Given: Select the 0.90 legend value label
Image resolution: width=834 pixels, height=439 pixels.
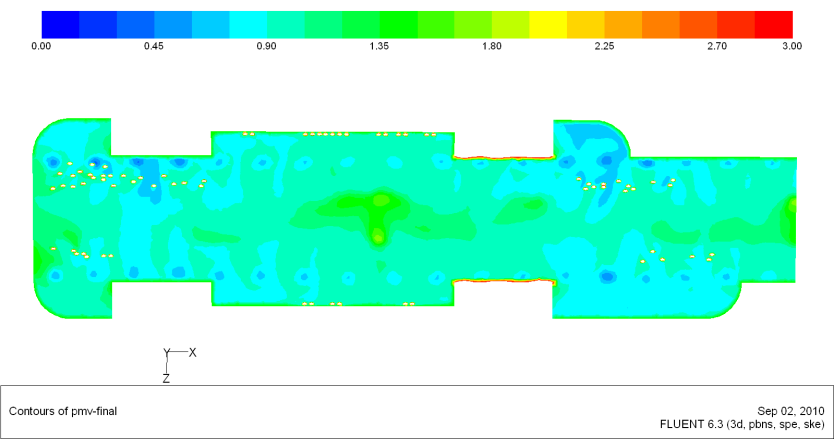Looking at the screenshot, I should point(267,46).
